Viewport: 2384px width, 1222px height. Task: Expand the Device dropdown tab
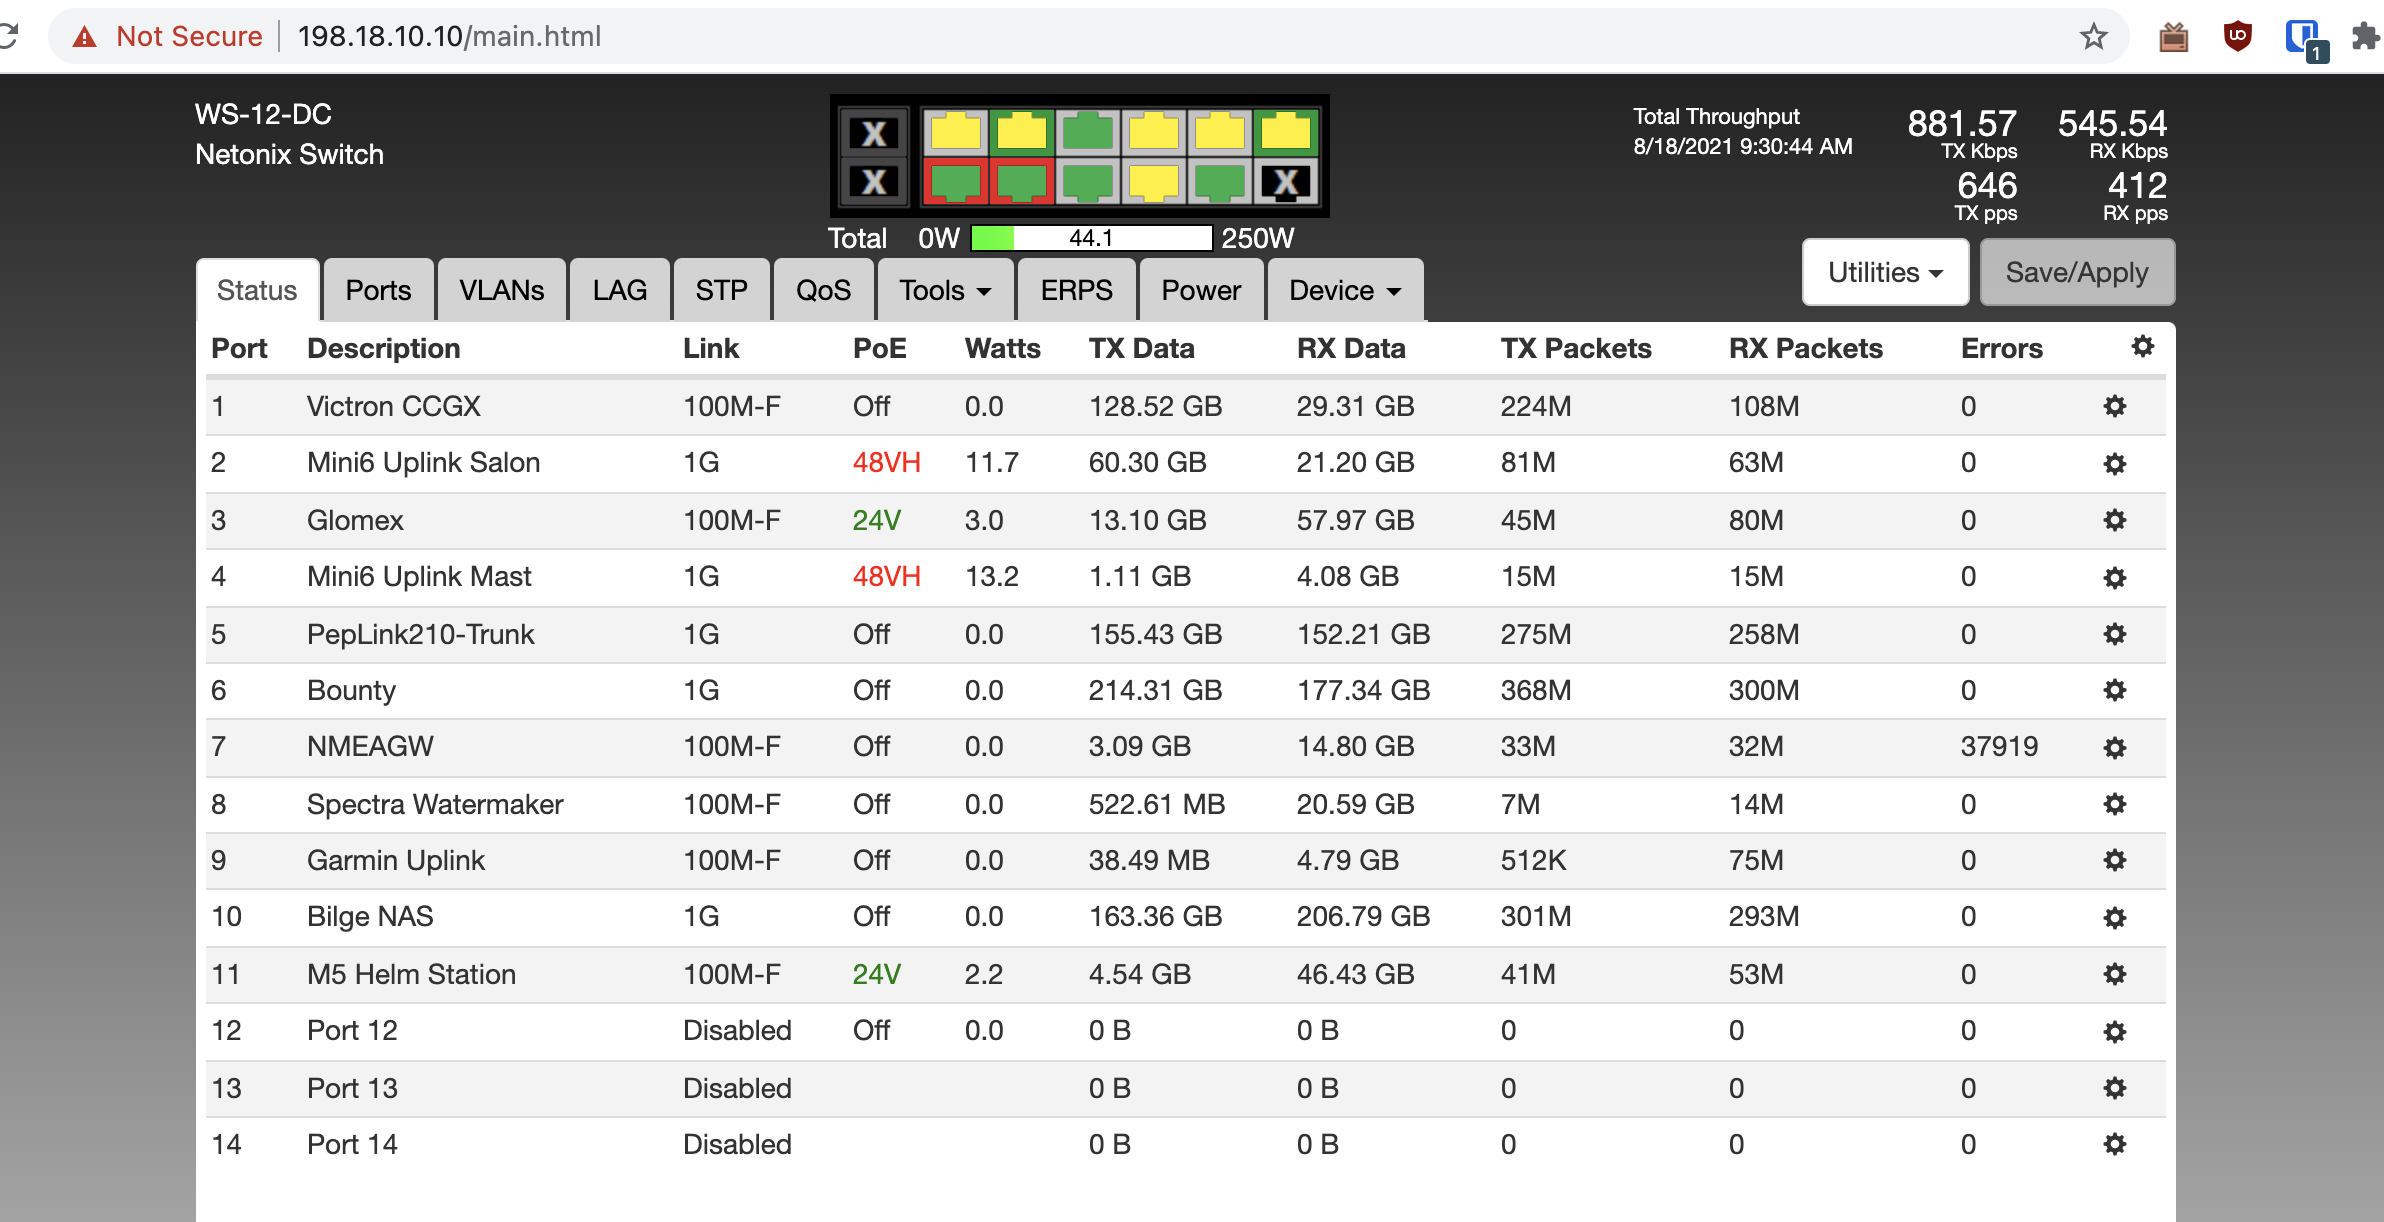[1344, 290]
